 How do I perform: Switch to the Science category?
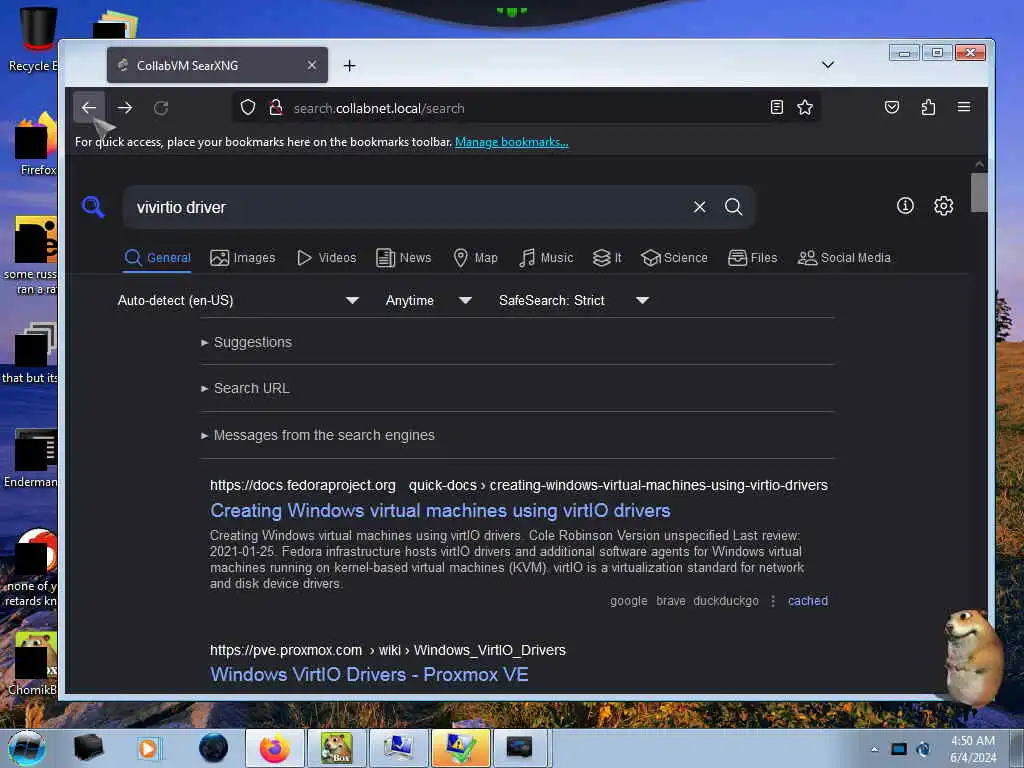pyautogui.click(x=674, y=258)
